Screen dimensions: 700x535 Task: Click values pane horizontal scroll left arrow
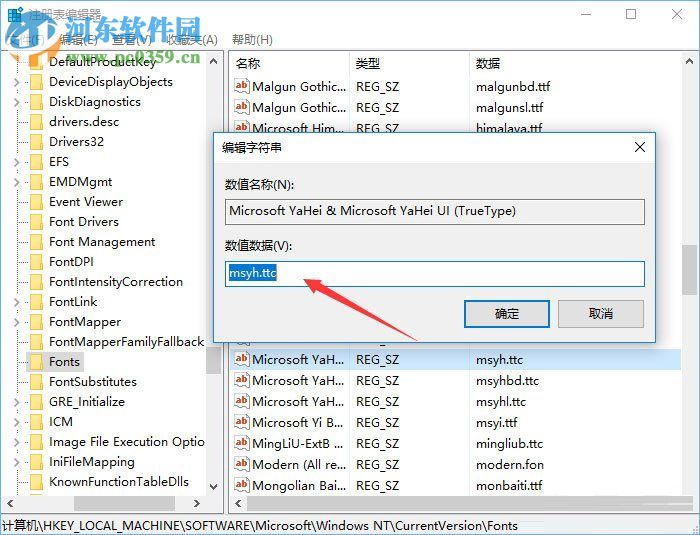(238, 504)
